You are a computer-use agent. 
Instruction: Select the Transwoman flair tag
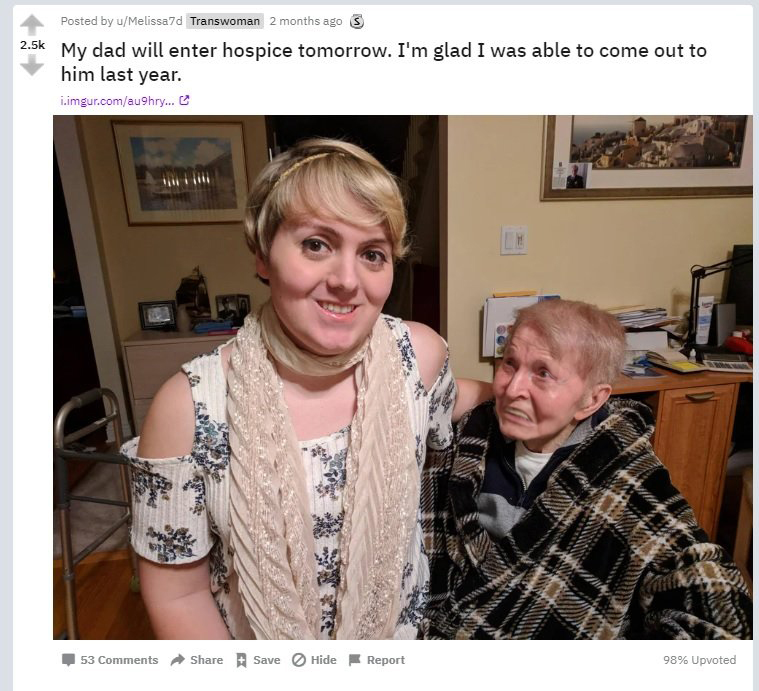[x=225, y=21]
